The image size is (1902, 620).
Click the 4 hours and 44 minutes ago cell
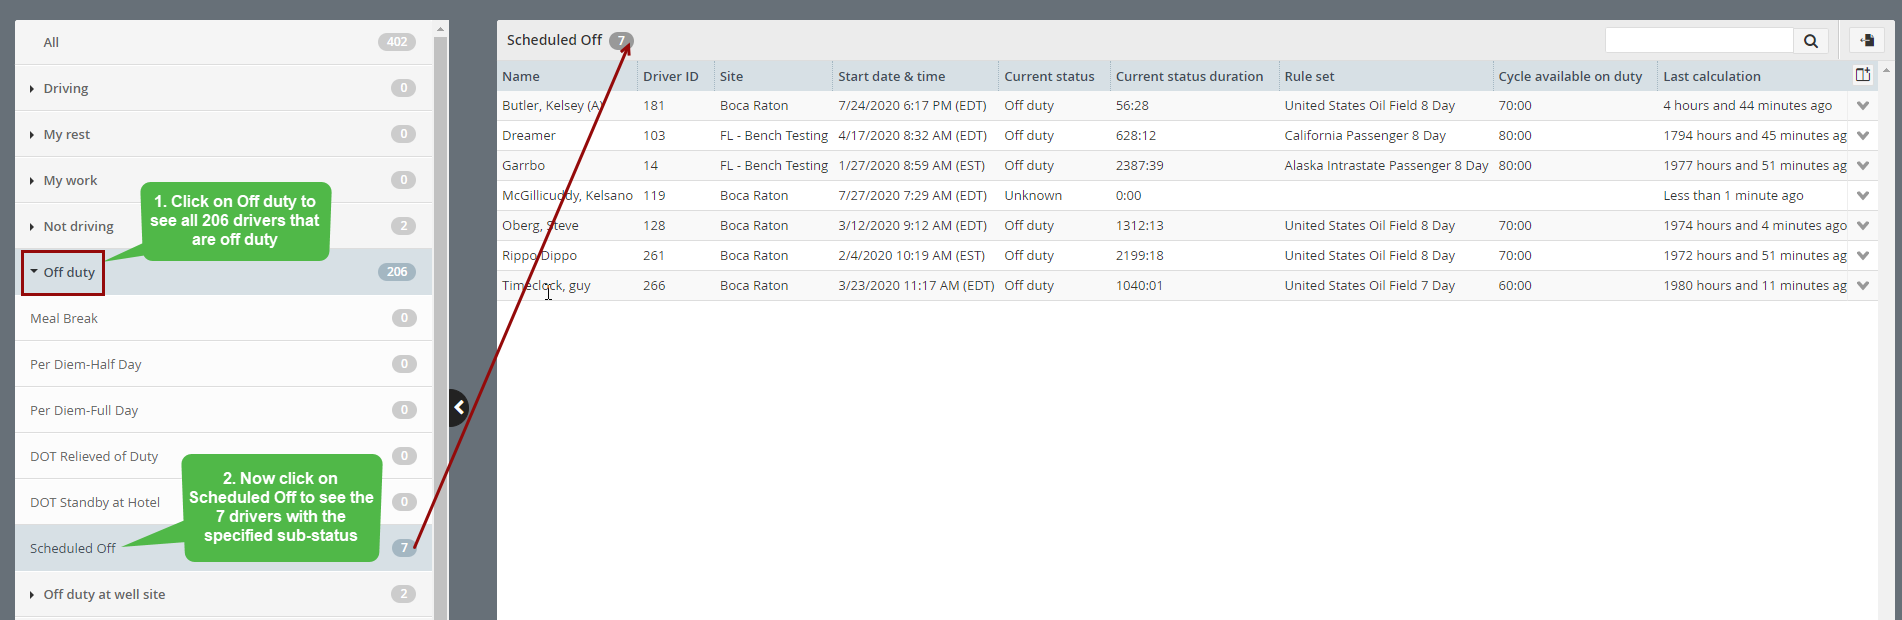pos(1748,106)
